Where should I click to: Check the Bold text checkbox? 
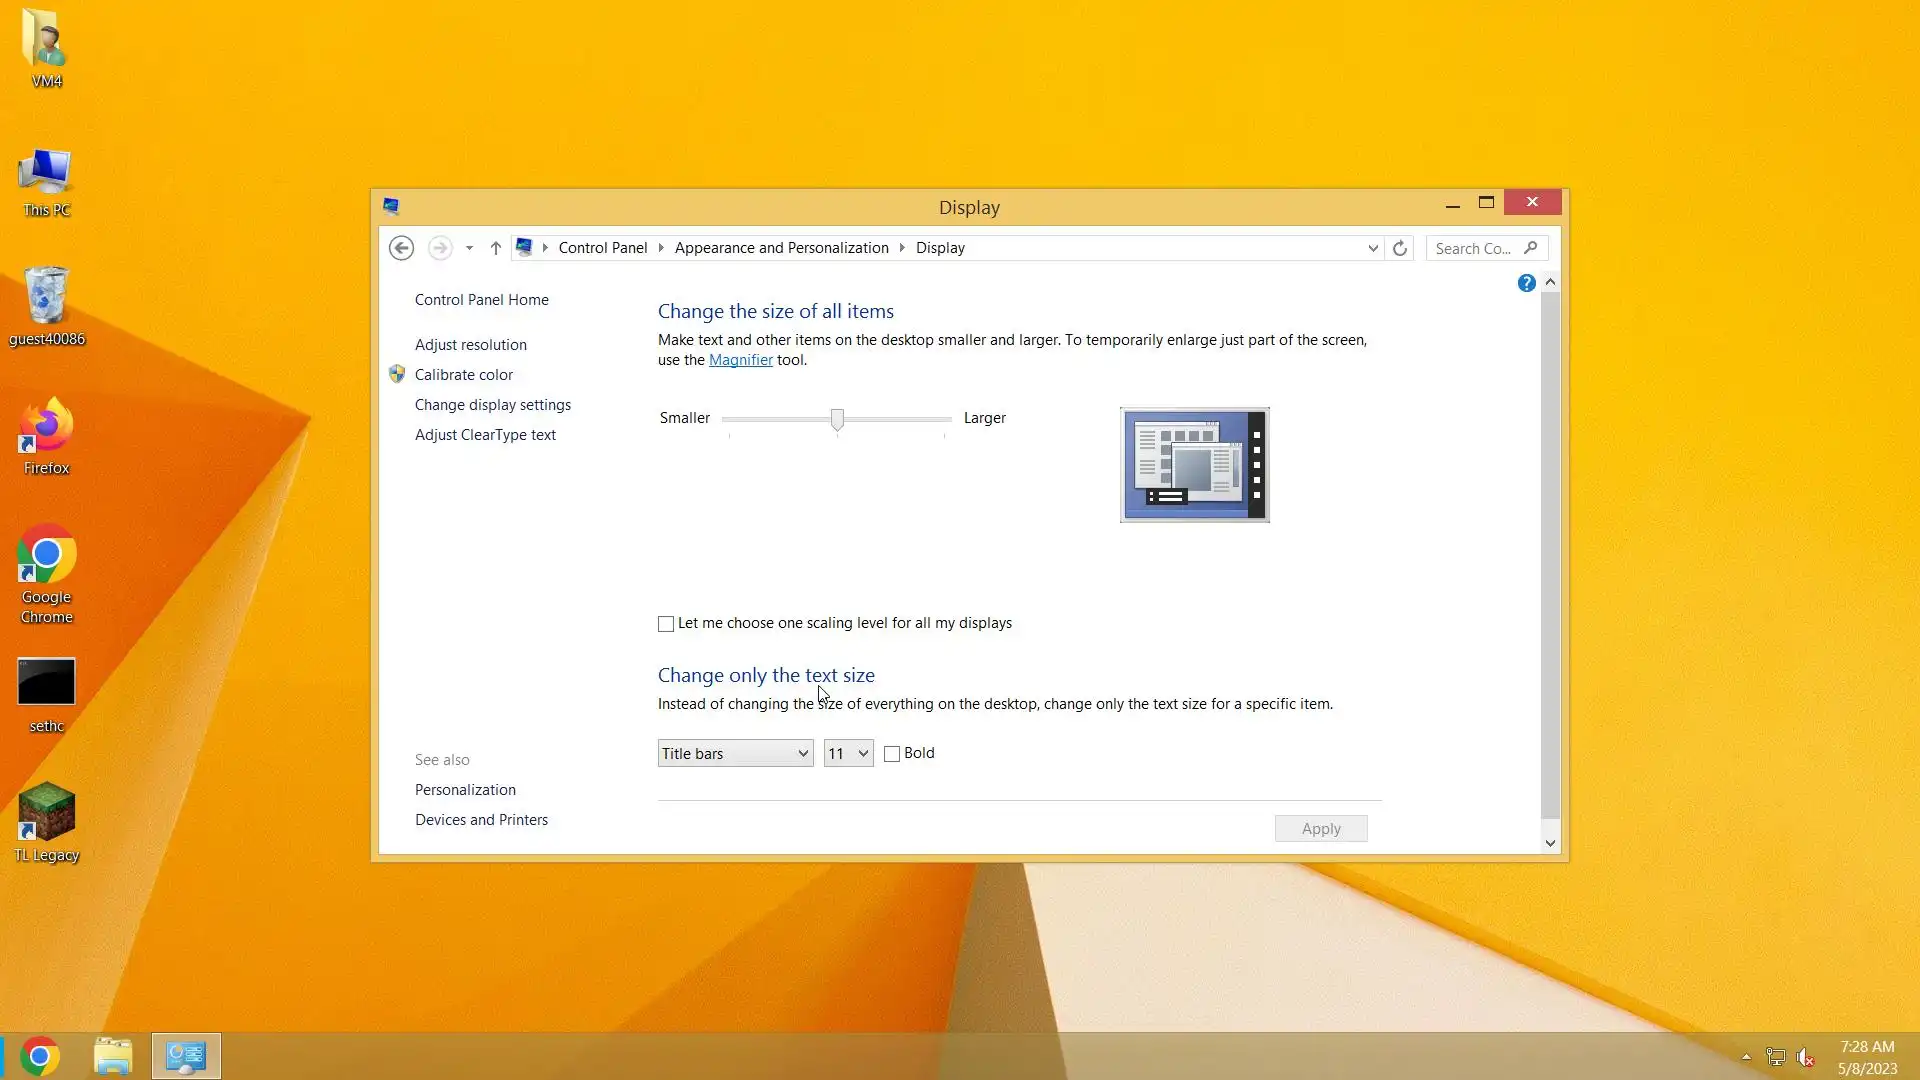892,754
